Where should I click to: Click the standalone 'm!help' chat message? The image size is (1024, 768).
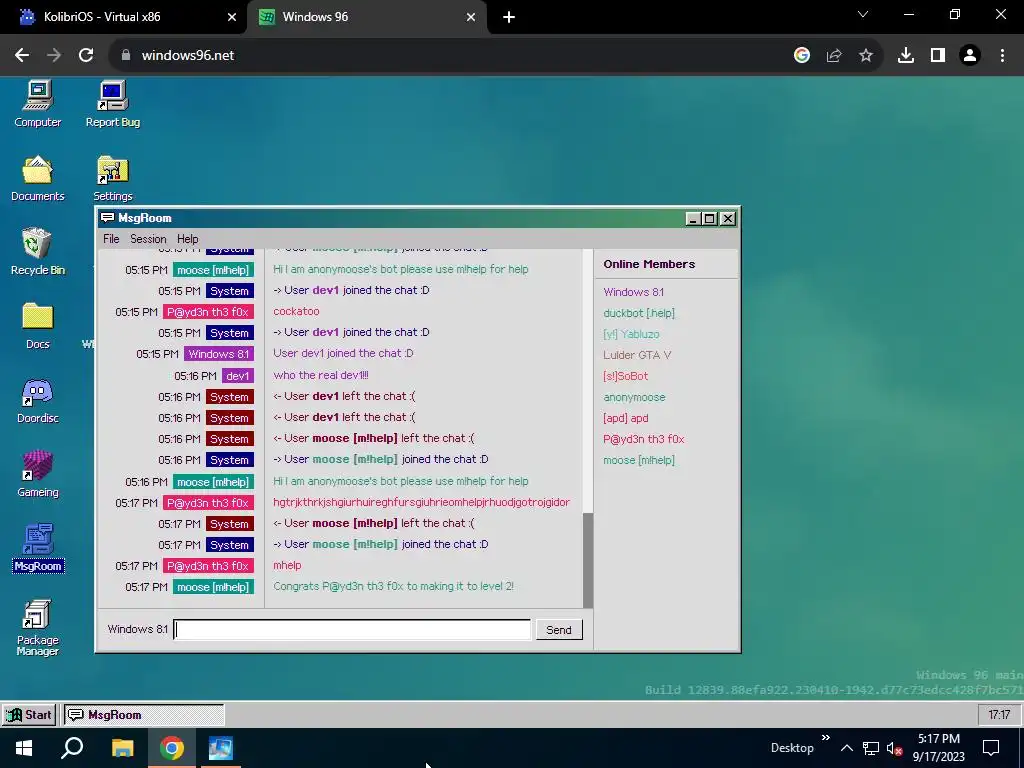pos(287,566)
